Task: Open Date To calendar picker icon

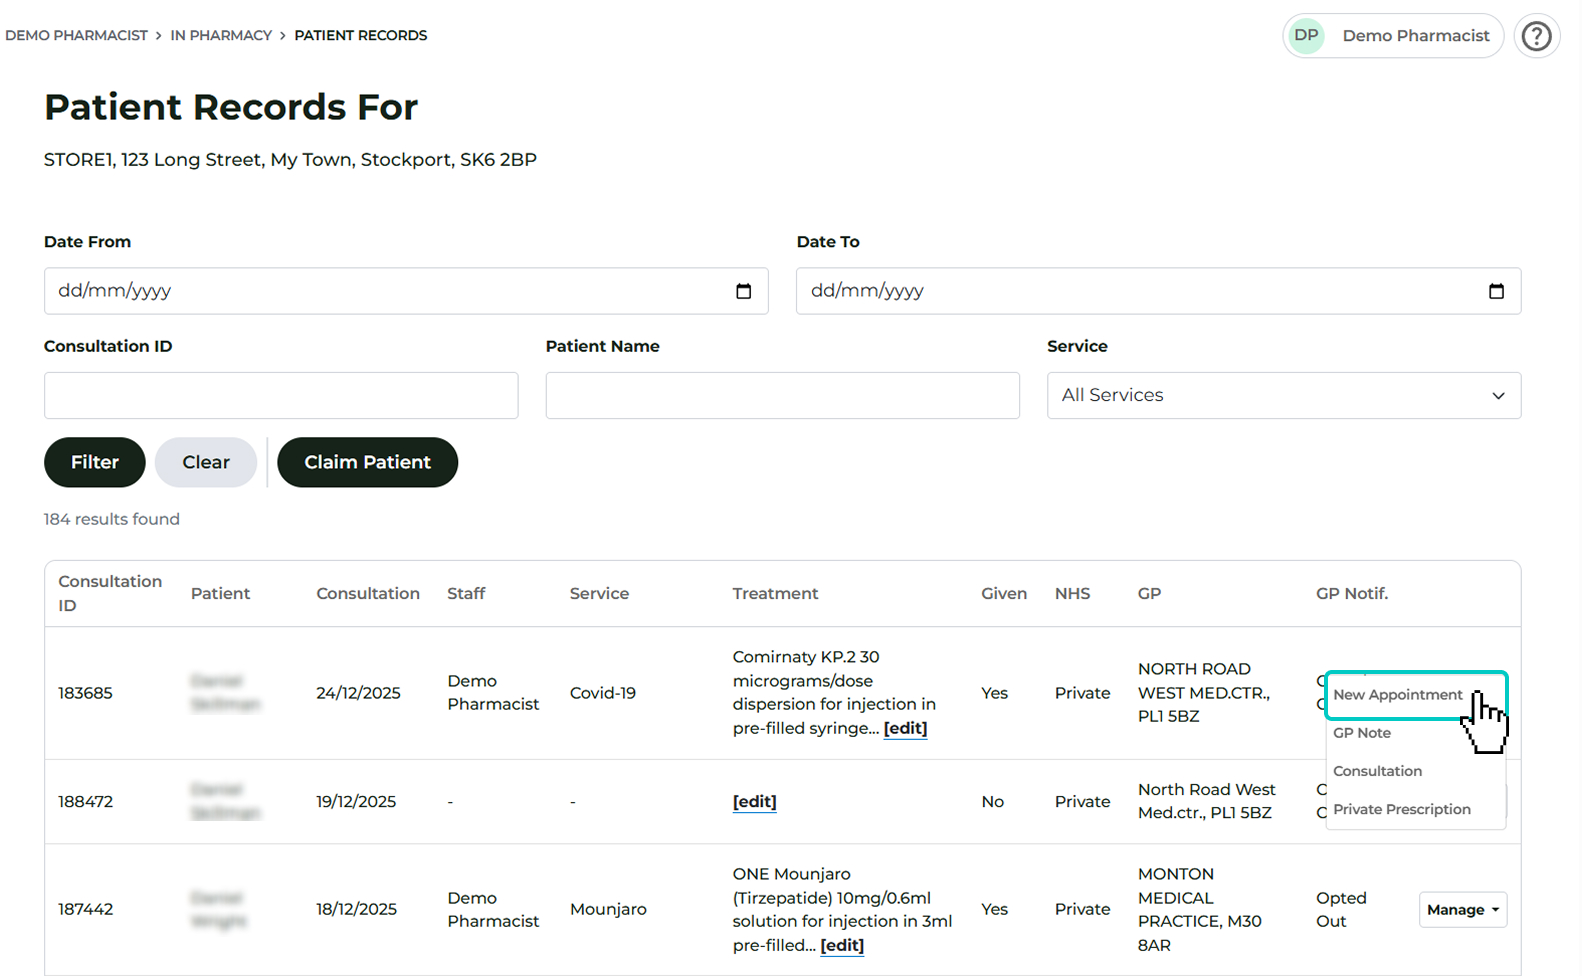Action: (x=1495, y=291)
